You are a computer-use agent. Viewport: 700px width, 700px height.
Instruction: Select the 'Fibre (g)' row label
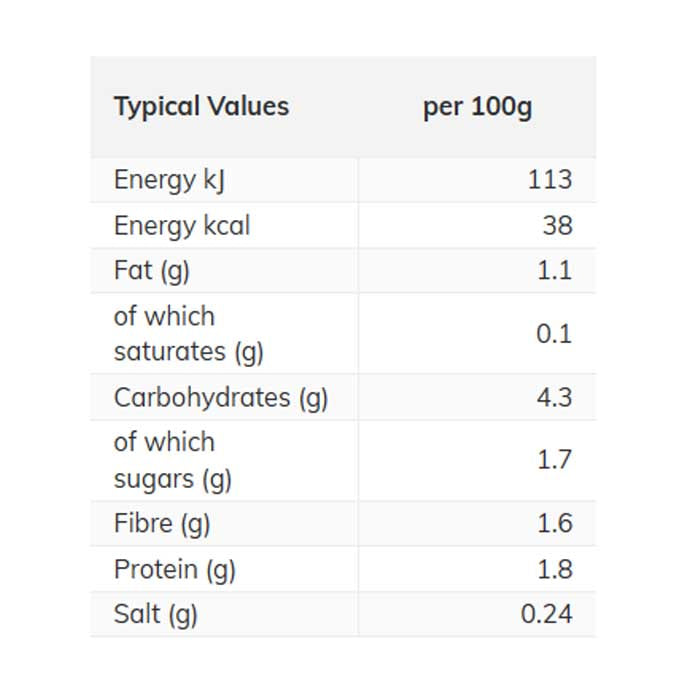tap(162, 523)
